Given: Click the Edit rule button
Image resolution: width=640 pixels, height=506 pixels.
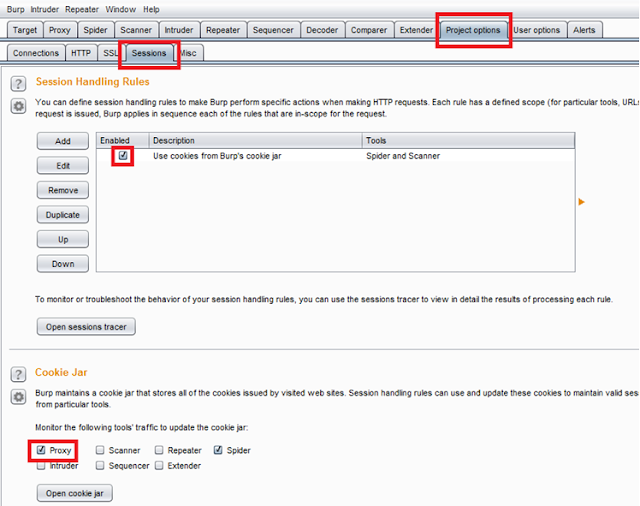Looking at the screenshot, I should (63, 166).
